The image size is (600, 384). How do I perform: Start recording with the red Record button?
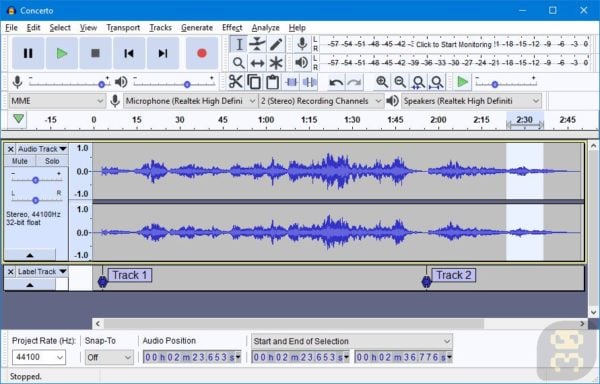[x=202, y=53]
